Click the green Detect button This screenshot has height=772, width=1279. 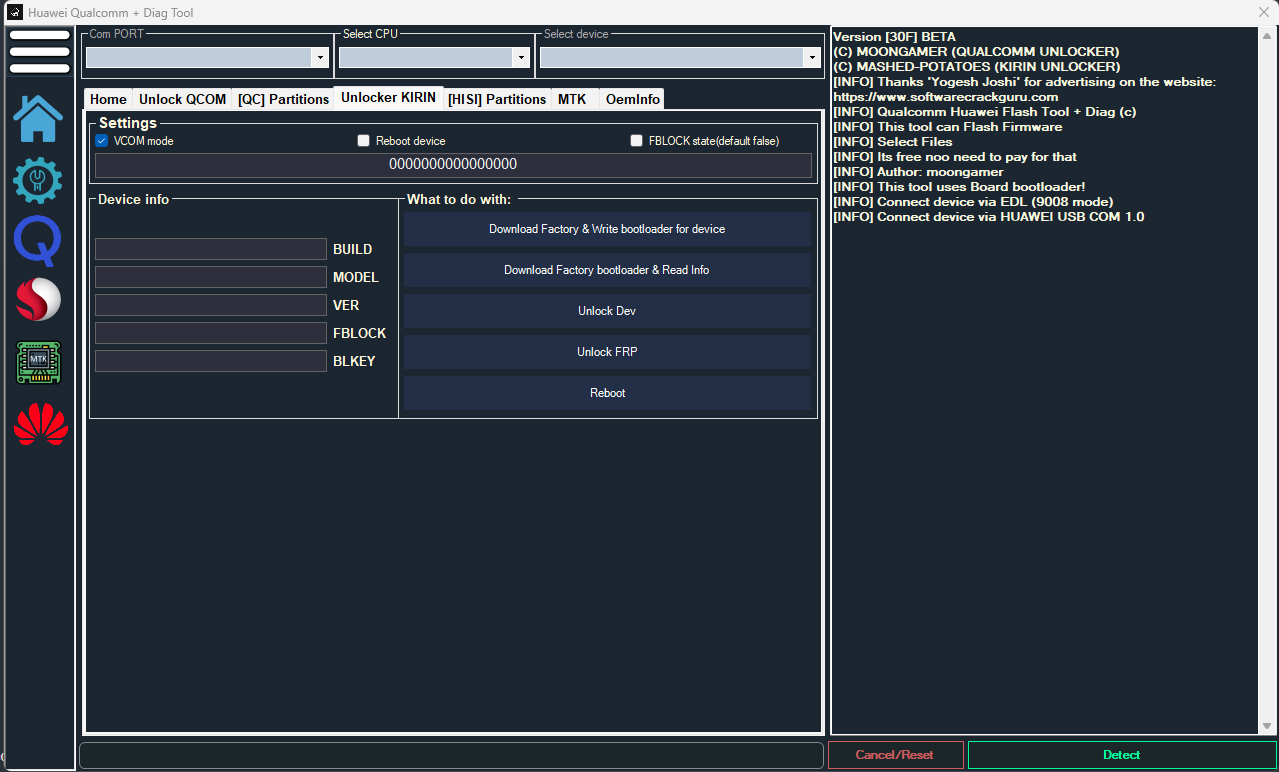pos(1122,755)
